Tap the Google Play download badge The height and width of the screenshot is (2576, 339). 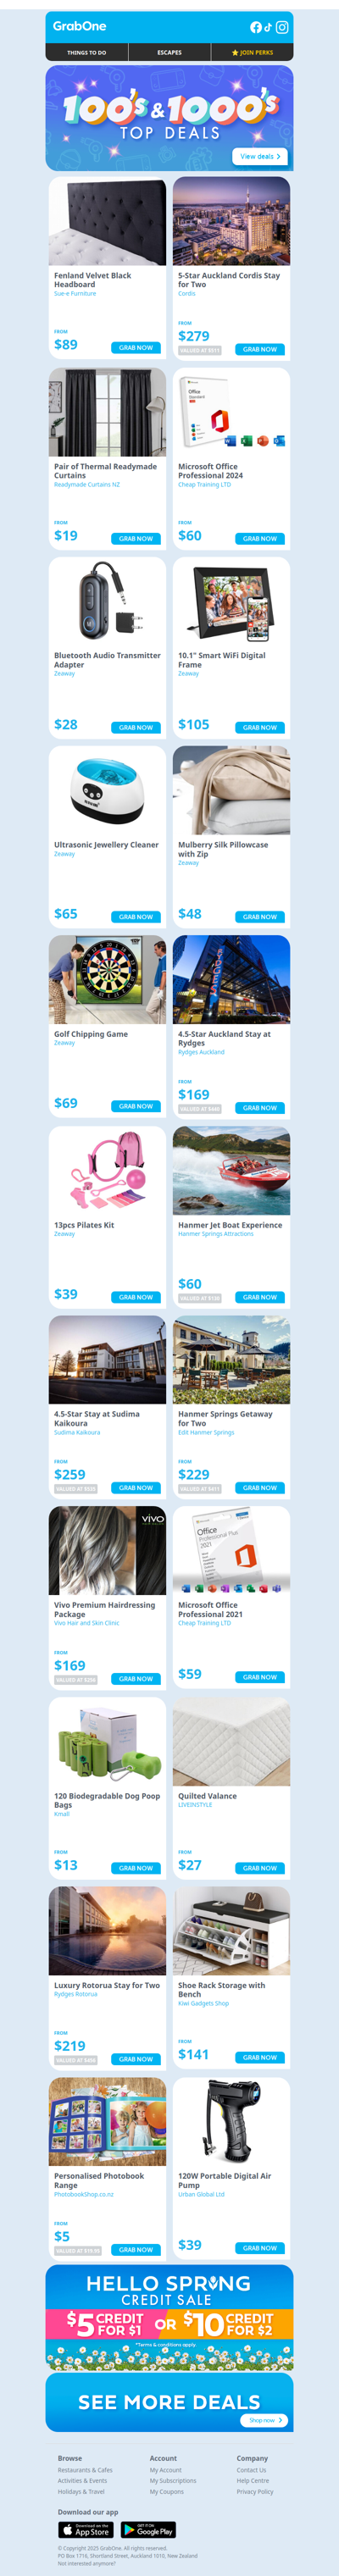148,2530
